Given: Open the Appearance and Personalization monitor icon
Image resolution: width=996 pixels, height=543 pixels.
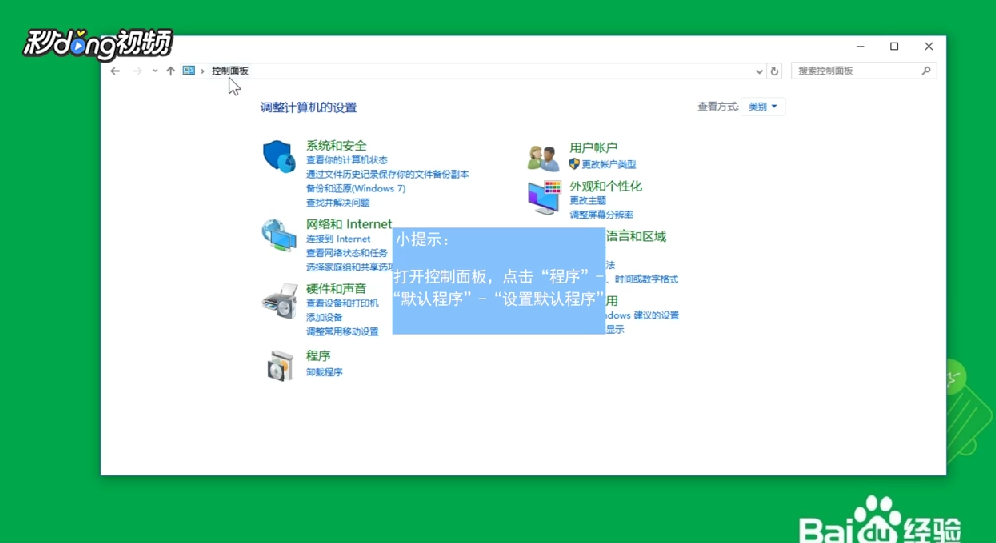Looking at the screenshot, I should [x=544, y=198].
